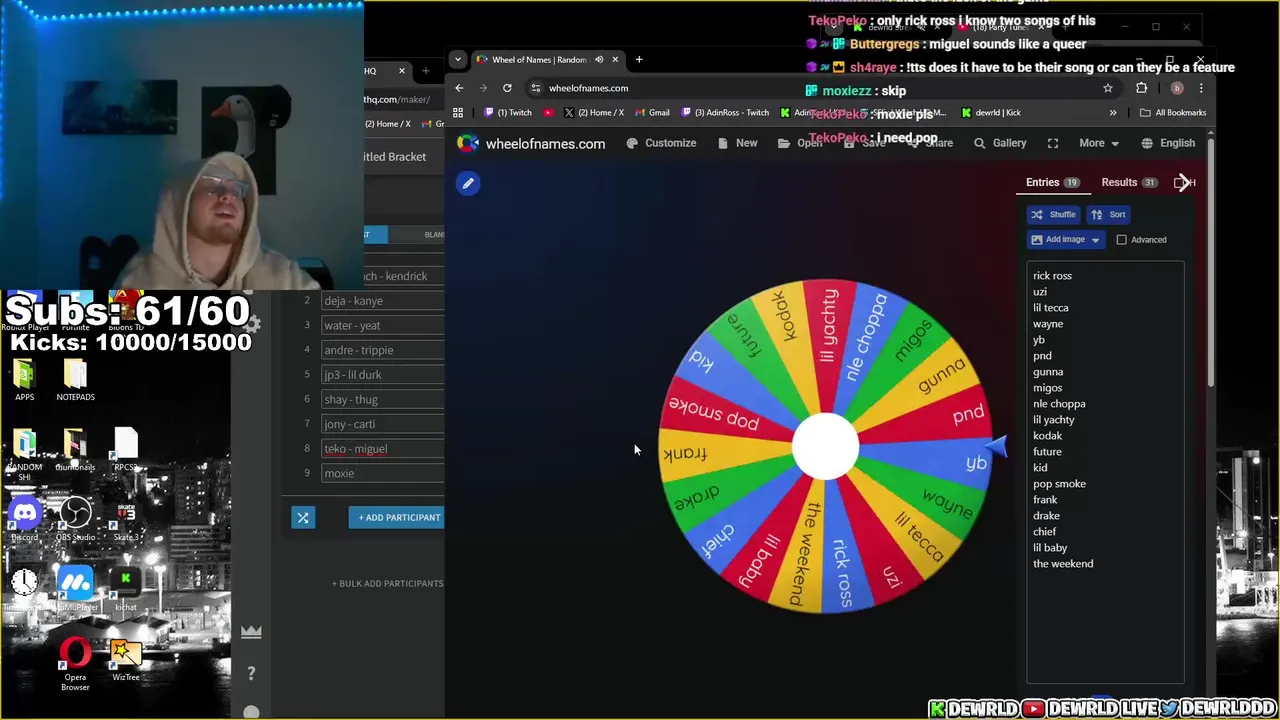Select the 'deja - kanye' participant field
1280x720 pixels.
pyautogui.click(x=381, y=301)
